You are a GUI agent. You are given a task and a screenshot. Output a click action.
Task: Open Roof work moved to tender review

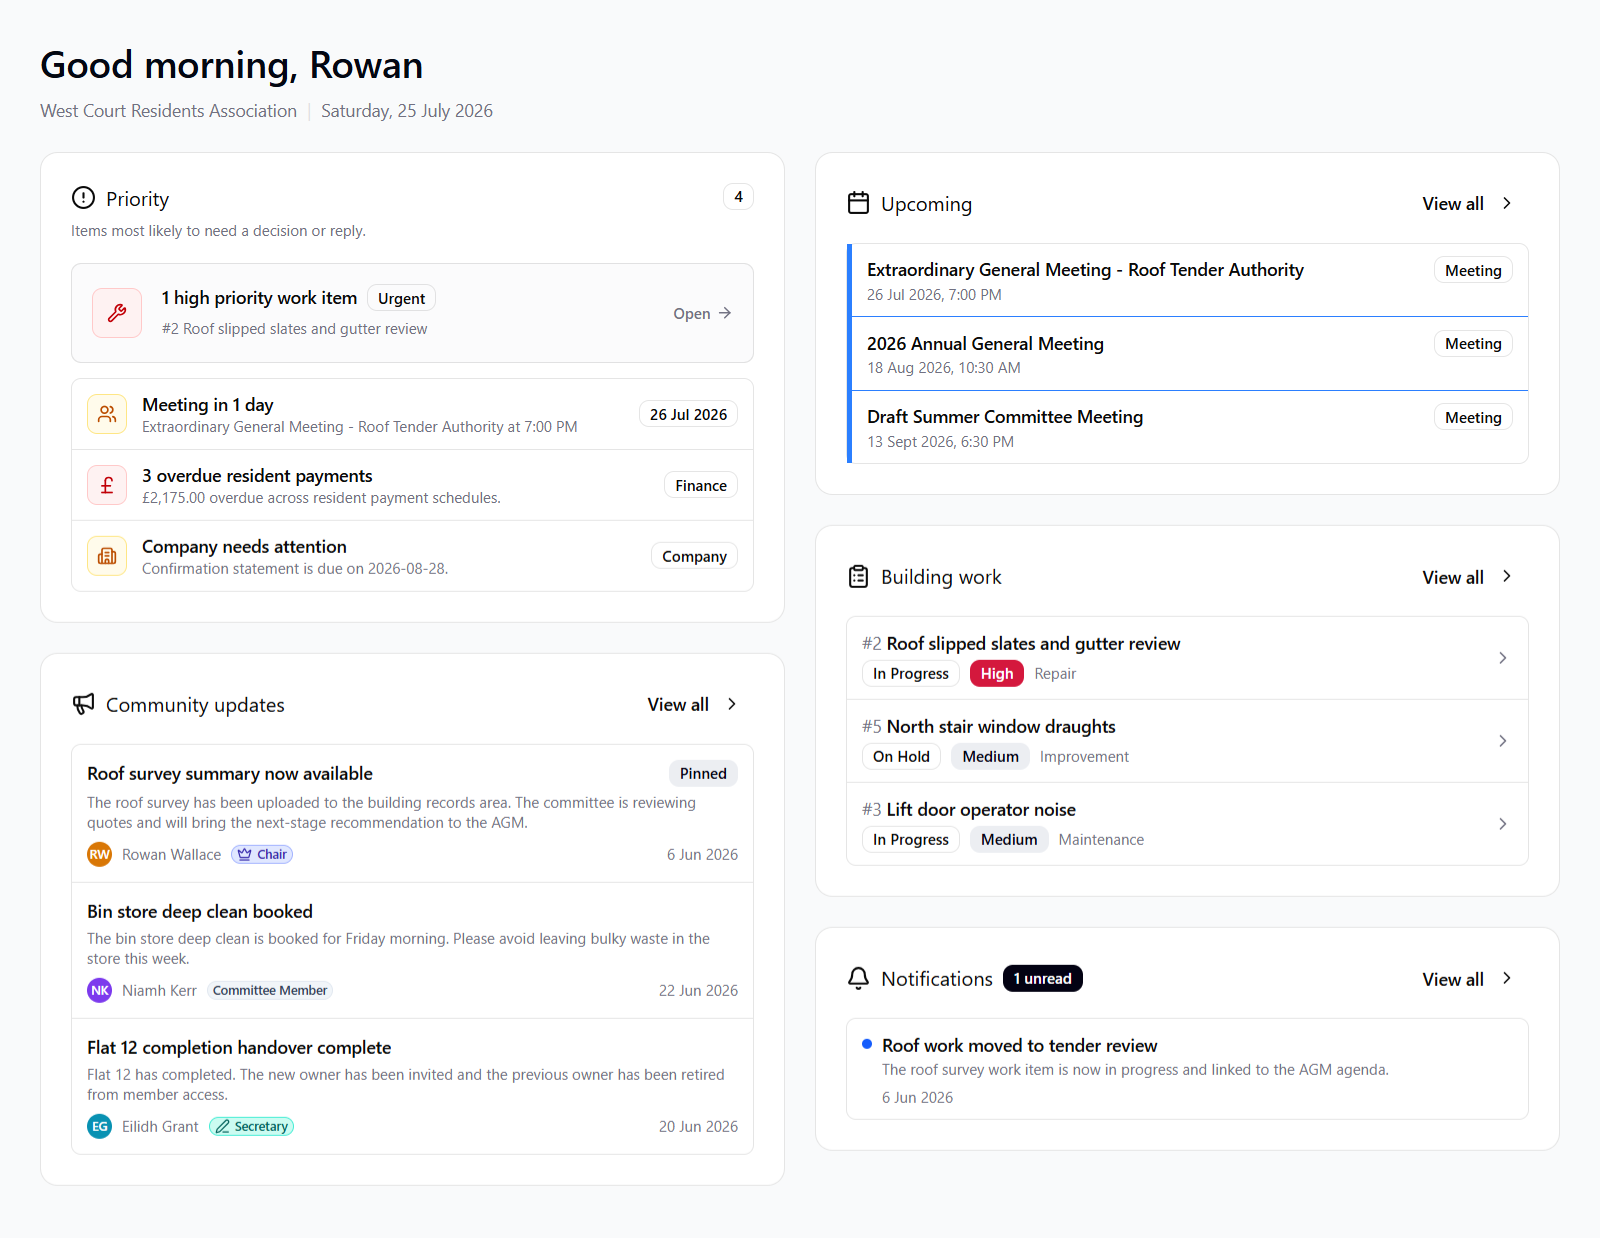coord(1187,1069)
